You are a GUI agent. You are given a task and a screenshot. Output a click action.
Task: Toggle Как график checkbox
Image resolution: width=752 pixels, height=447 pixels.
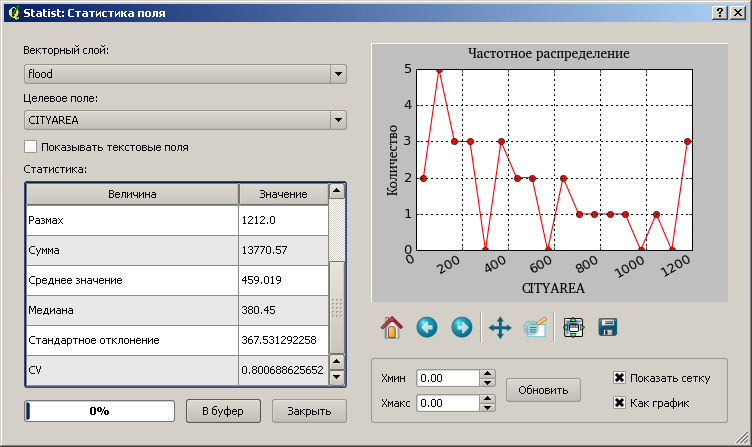(619, 402)
